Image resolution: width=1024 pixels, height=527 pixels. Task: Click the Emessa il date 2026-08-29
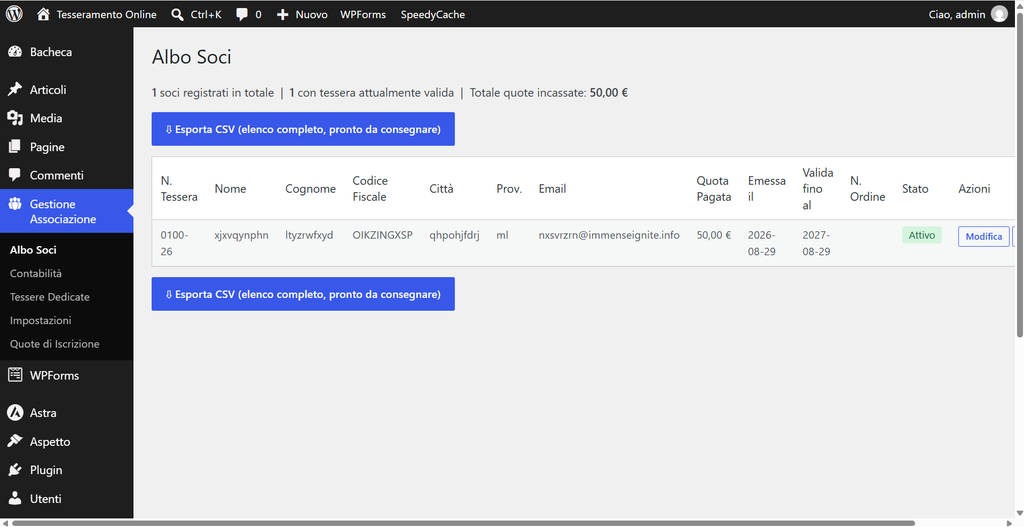coord(761,243)
